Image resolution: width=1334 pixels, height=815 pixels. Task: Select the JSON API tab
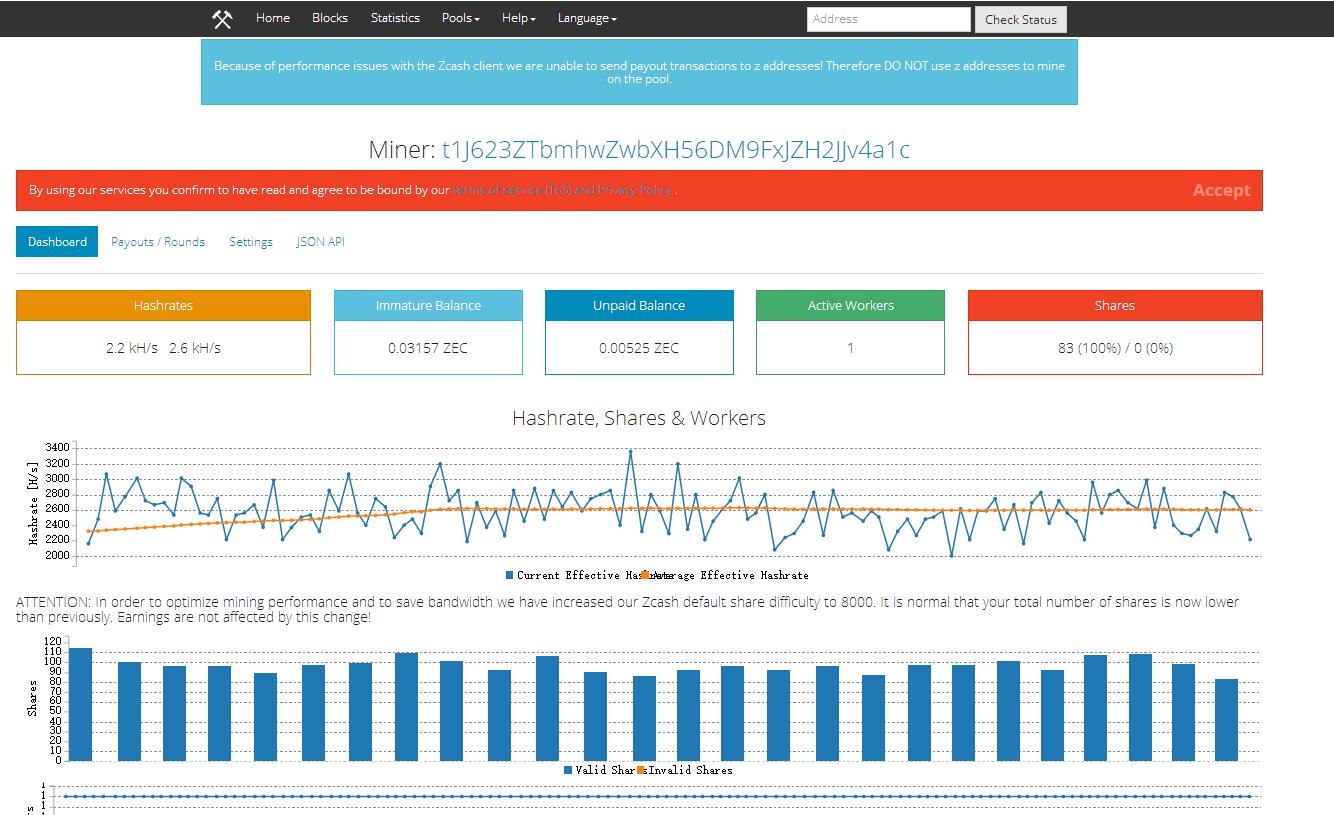pos(320,242)
